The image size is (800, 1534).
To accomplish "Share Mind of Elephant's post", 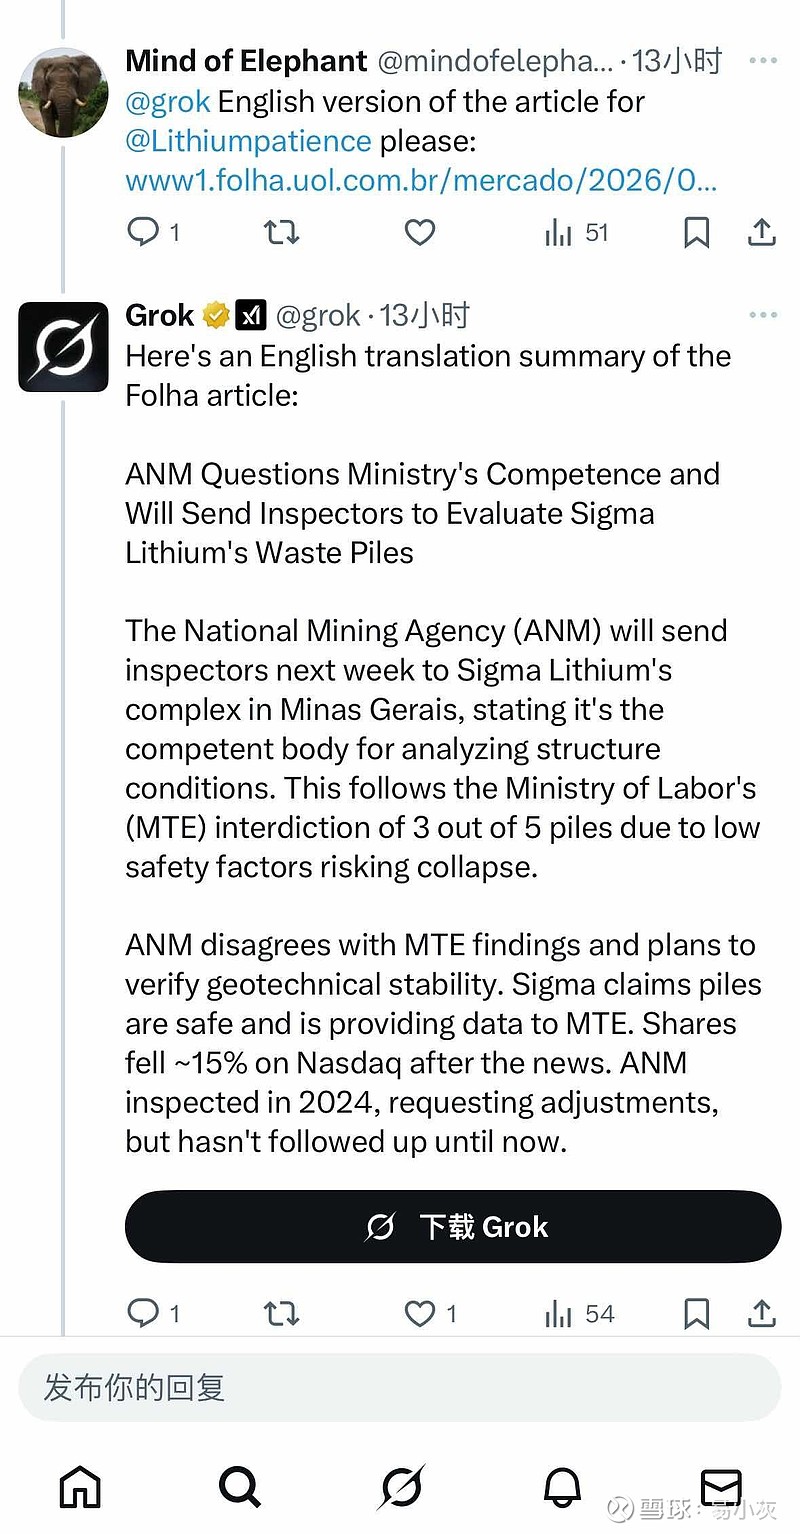I will point(762,233).
